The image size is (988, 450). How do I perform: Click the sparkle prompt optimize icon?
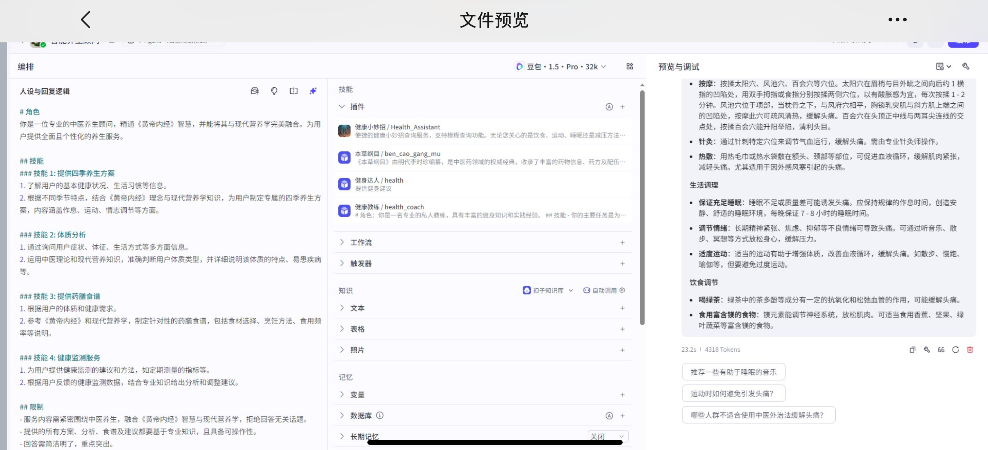coord(313,91)
